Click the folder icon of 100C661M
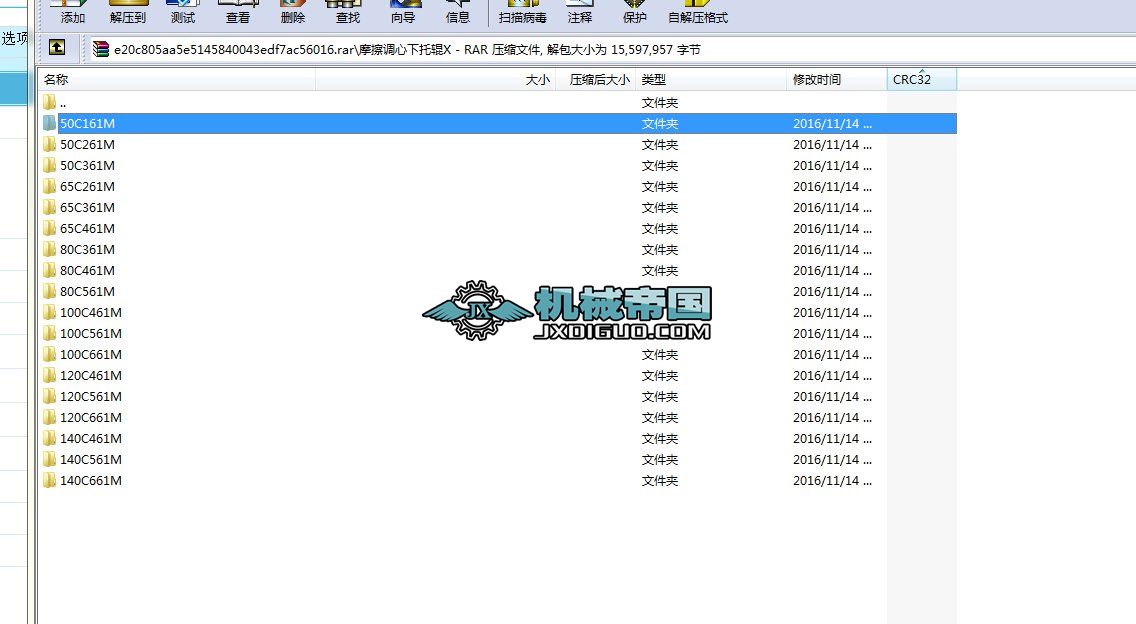The height and width of the screenshot is (624, 1136). 49,354
